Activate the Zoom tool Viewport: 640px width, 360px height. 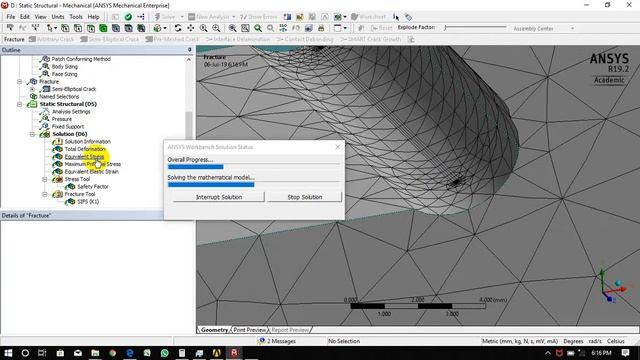pyautogui.click(x=203, y=28)
